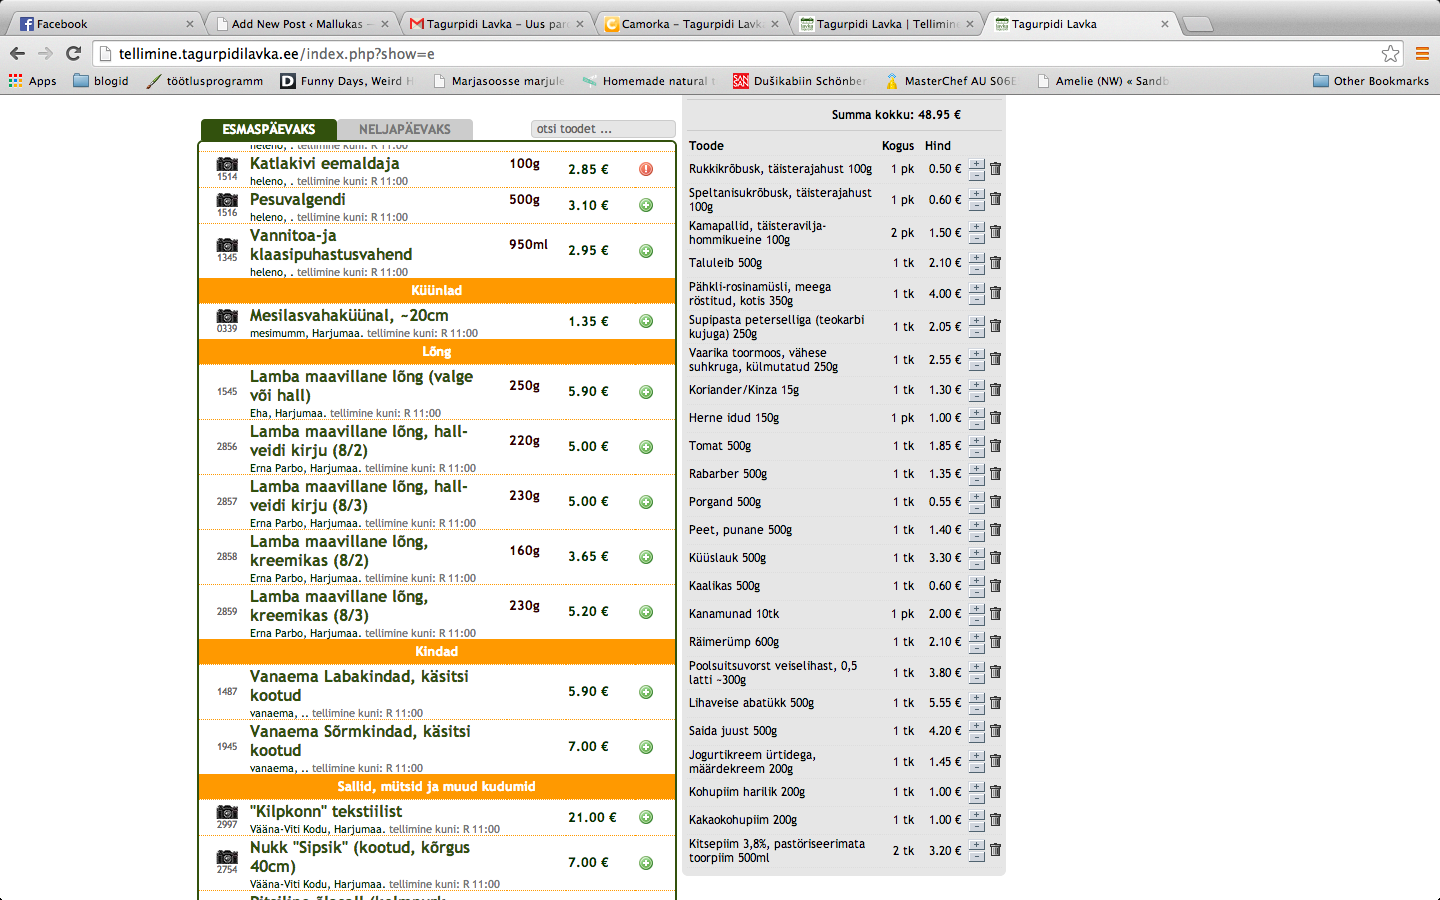Image resolution: width=1440 pixels, height=900 pixels.
Task: Add Vanaema Labakindad to cart
Action: (x=646, y=692)
